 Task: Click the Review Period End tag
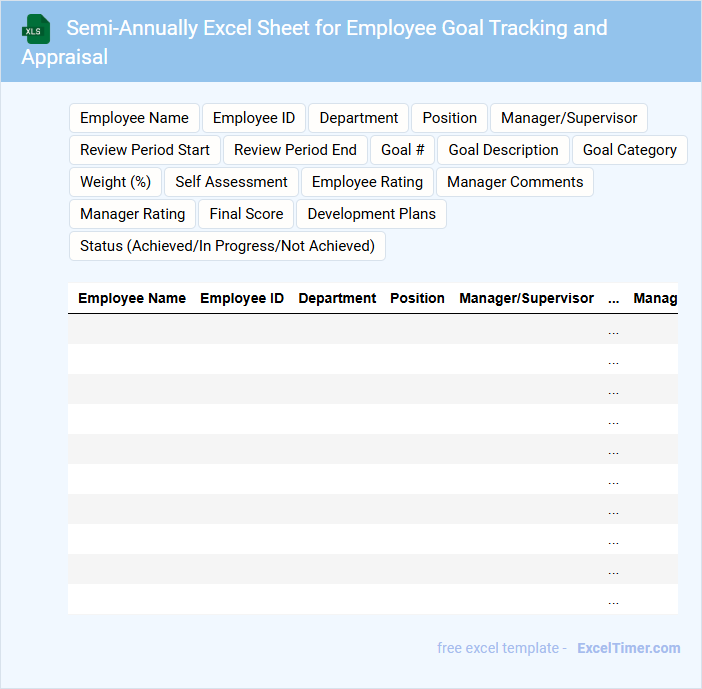pos(295,150)
